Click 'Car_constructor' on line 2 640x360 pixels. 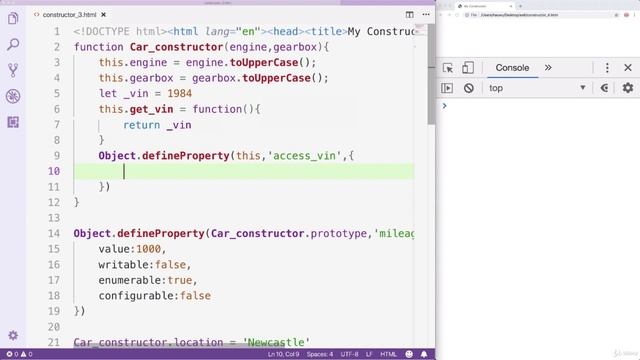[x=176, y=47]
